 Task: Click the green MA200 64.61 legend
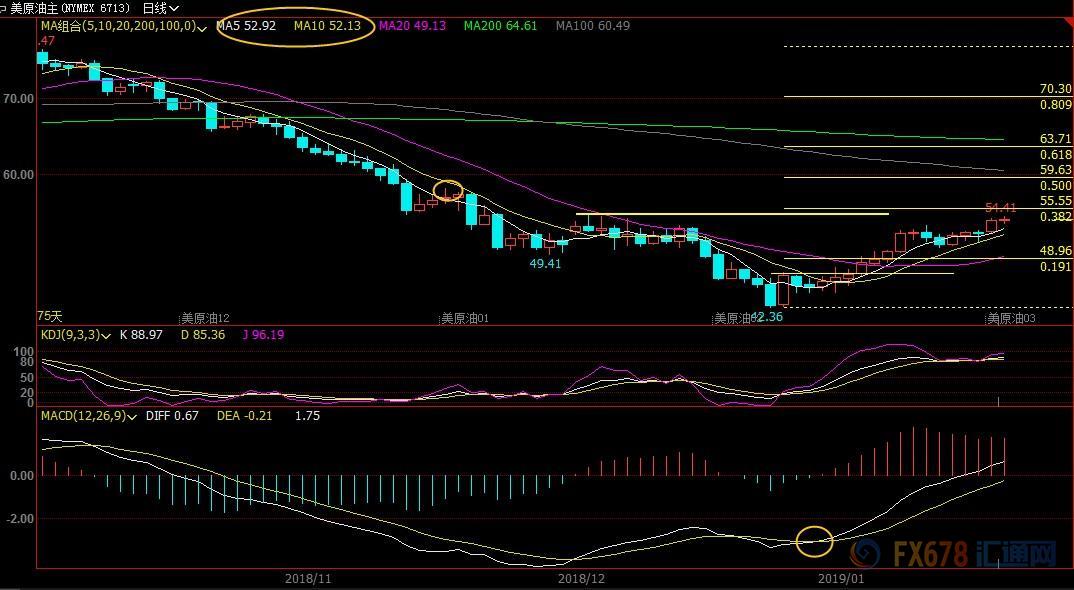(x=500, y=26)
